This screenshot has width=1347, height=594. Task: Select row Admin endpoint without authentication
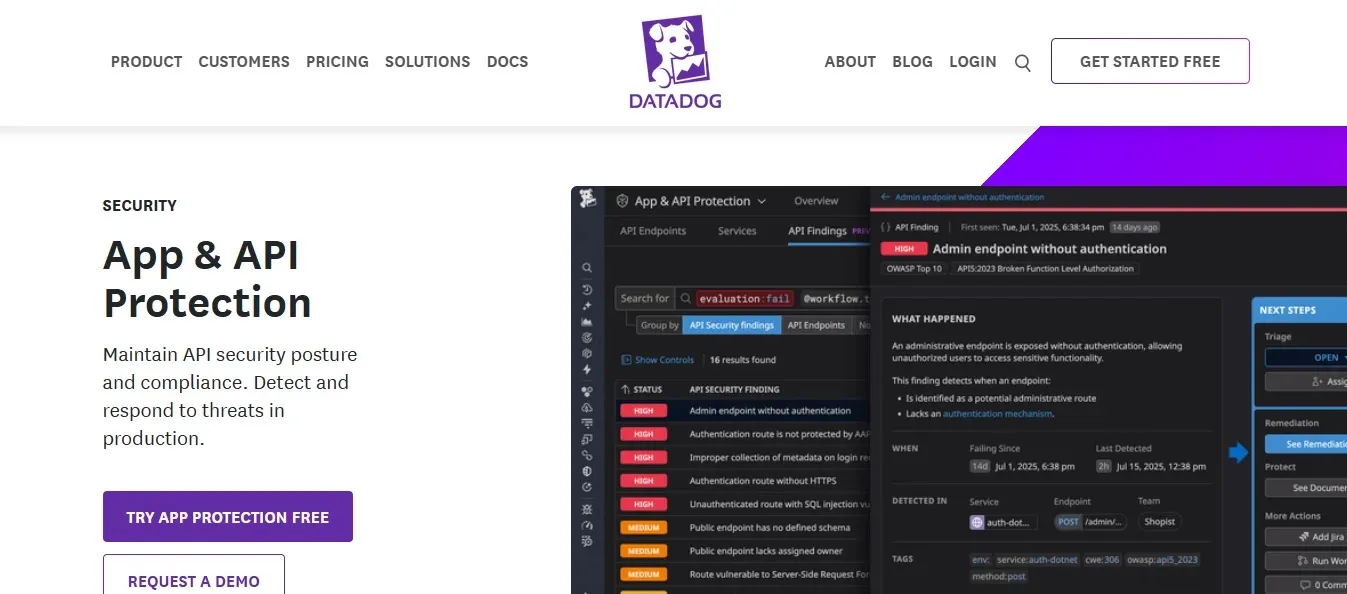(743, 410)
